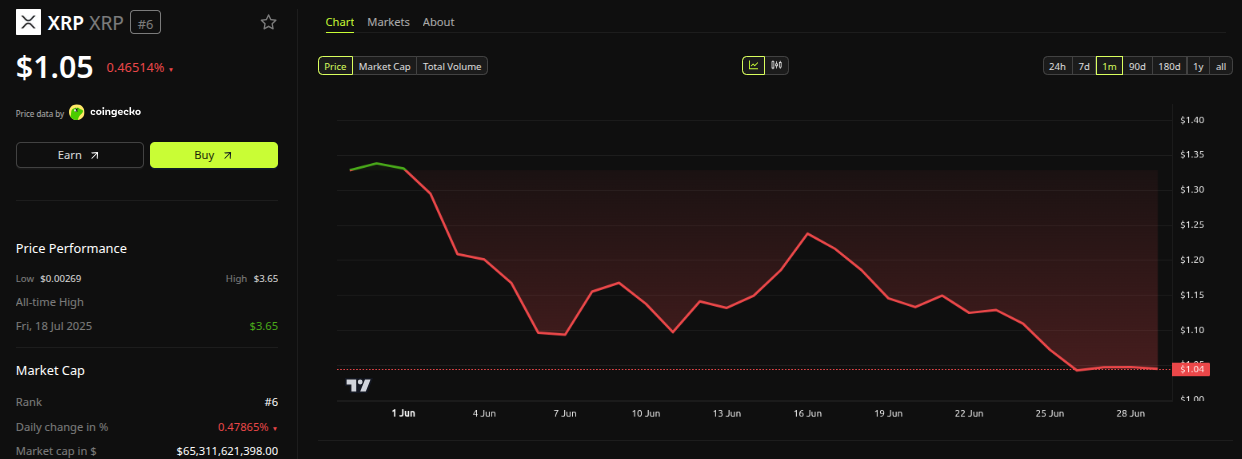Click the Market Cap heading

point(50,370)
